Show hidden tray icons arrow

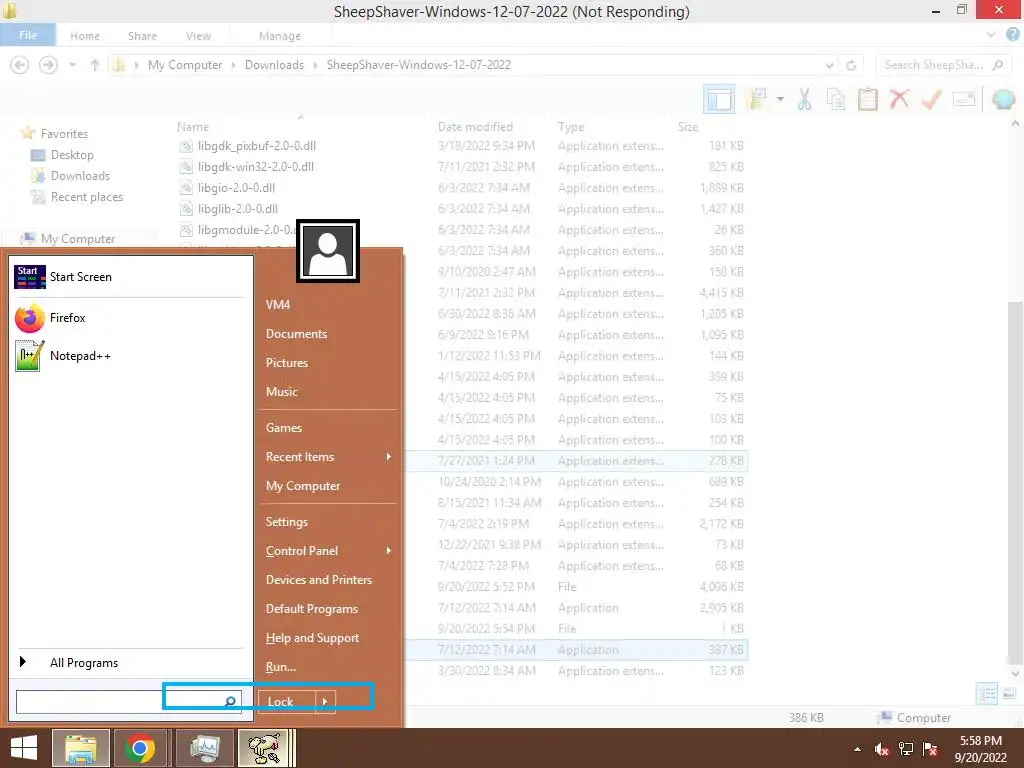tap(857, 749)
